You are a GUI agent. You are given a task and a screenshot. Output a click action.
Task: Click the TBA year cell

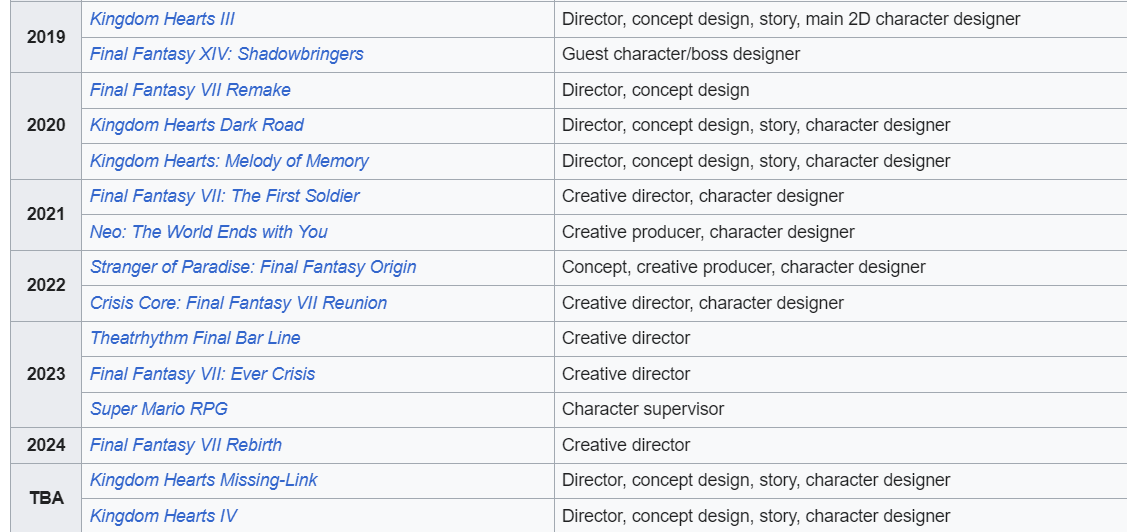click(x=46, y=497)
